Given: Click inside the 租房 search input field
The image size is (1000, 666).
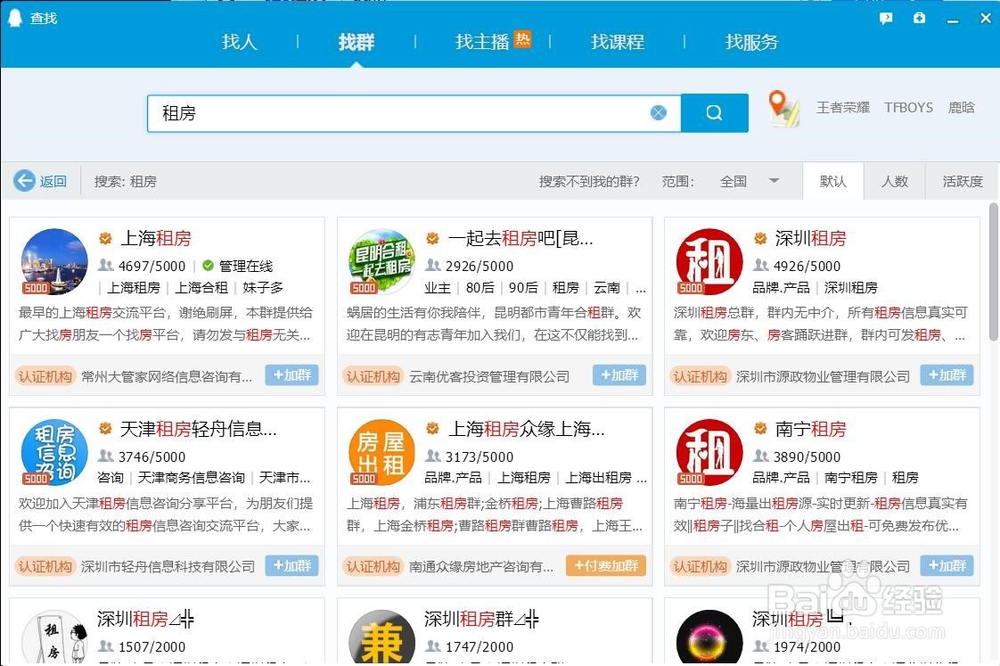Looking at the screenshot, I should click(400, 113).
